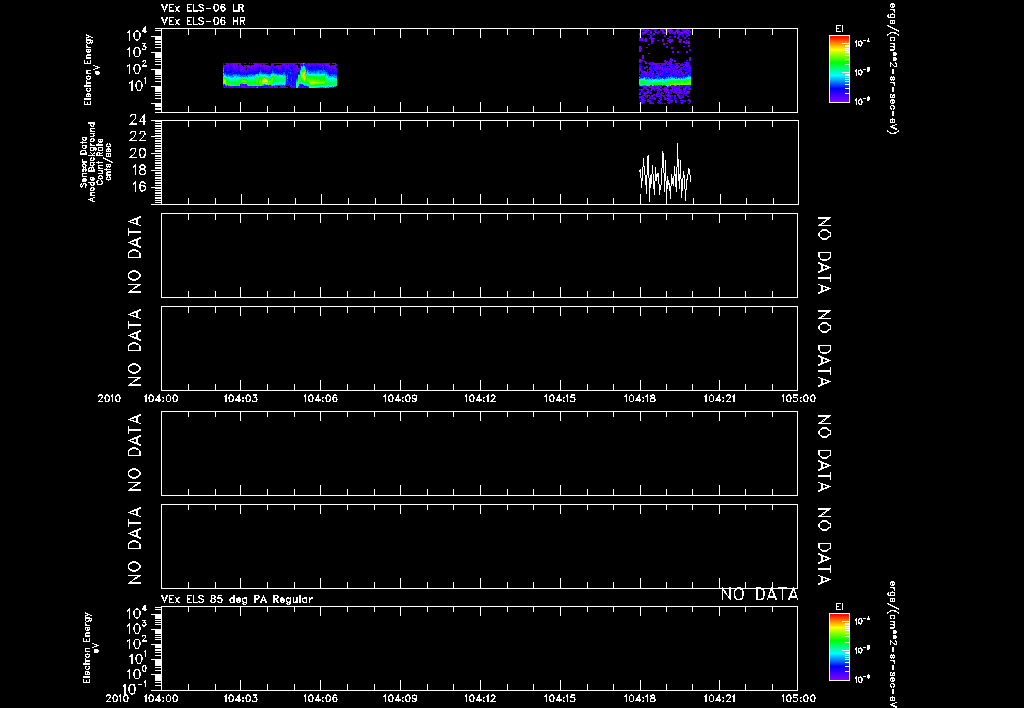Click the horizontal "NO DATA" label above the bottom panel
Viewport: 1024px width, 708px height.
759,594
